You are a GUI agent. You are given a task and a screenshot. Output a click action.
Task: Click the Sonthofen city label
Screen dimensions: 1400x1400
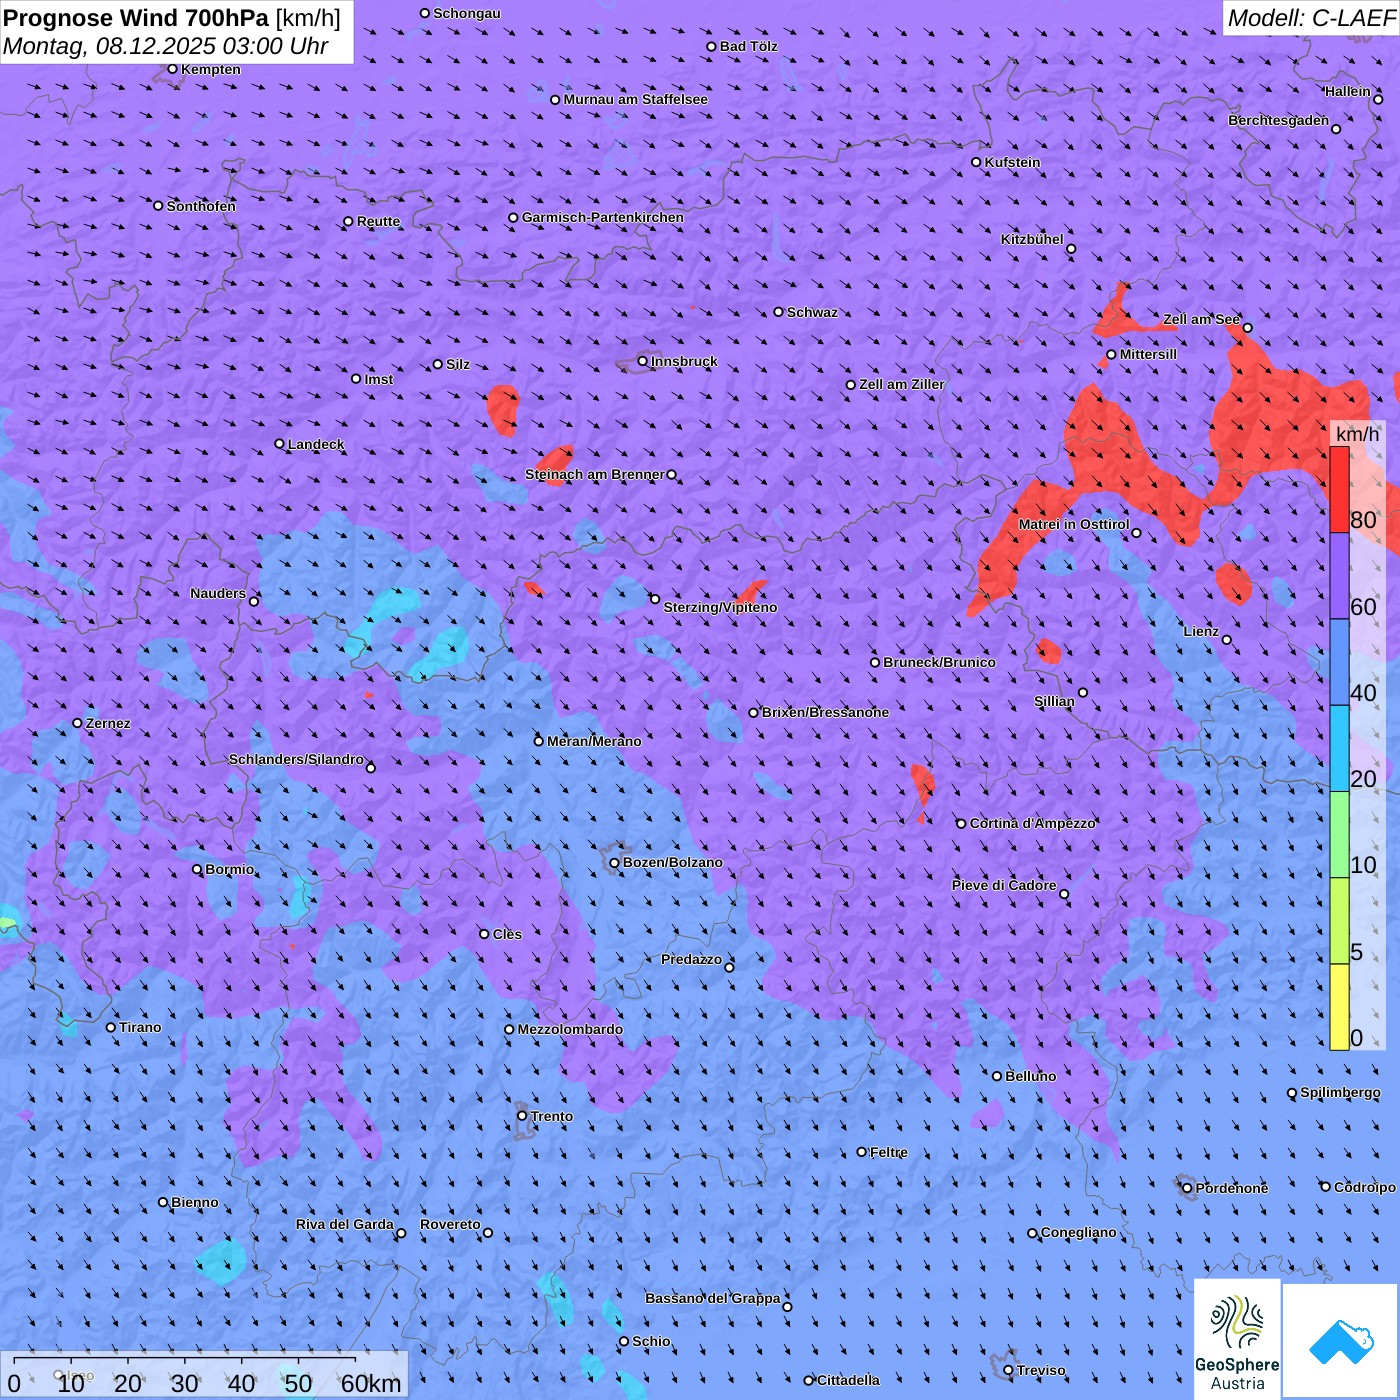201,206
